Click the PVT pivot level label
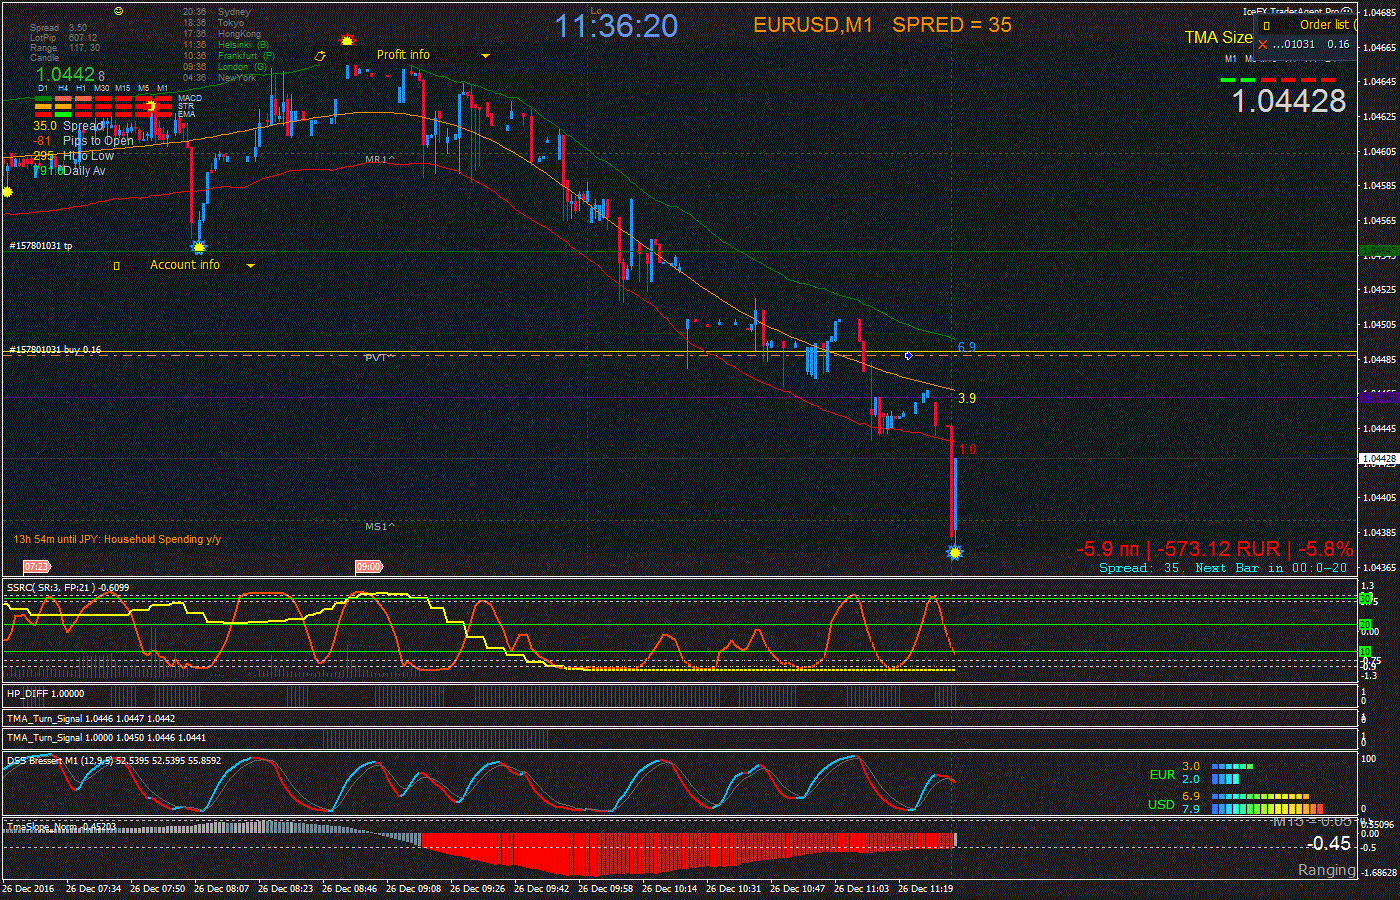1400x900 pixels. point(380,357)
